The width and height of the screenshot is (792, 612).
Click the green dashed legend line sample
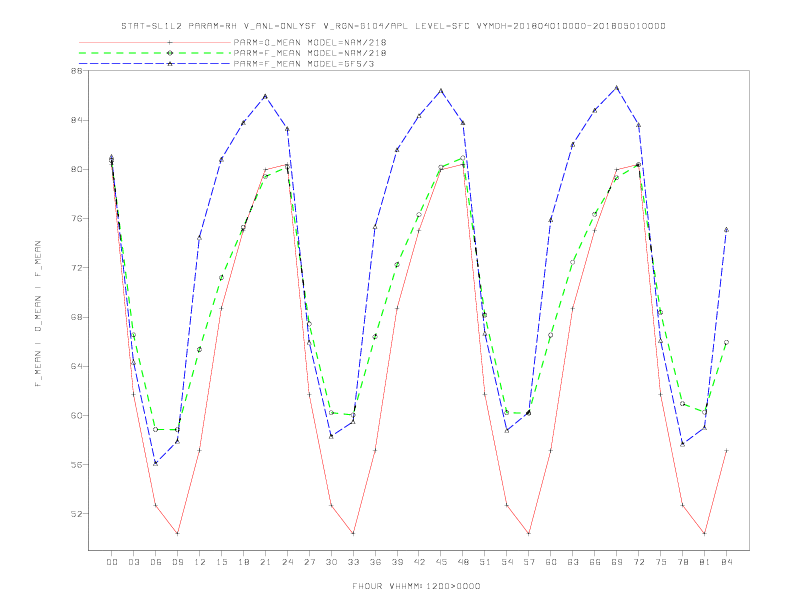pyautogui.click(x=155, y=53)
